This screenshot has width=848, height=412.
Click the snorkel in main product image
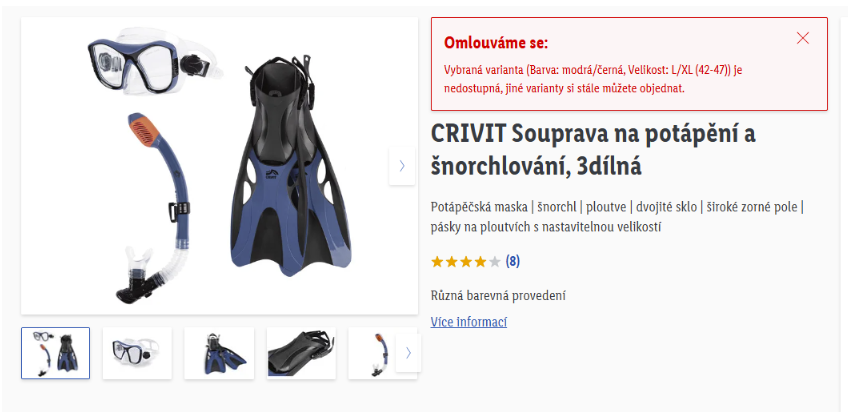[152, 208]
